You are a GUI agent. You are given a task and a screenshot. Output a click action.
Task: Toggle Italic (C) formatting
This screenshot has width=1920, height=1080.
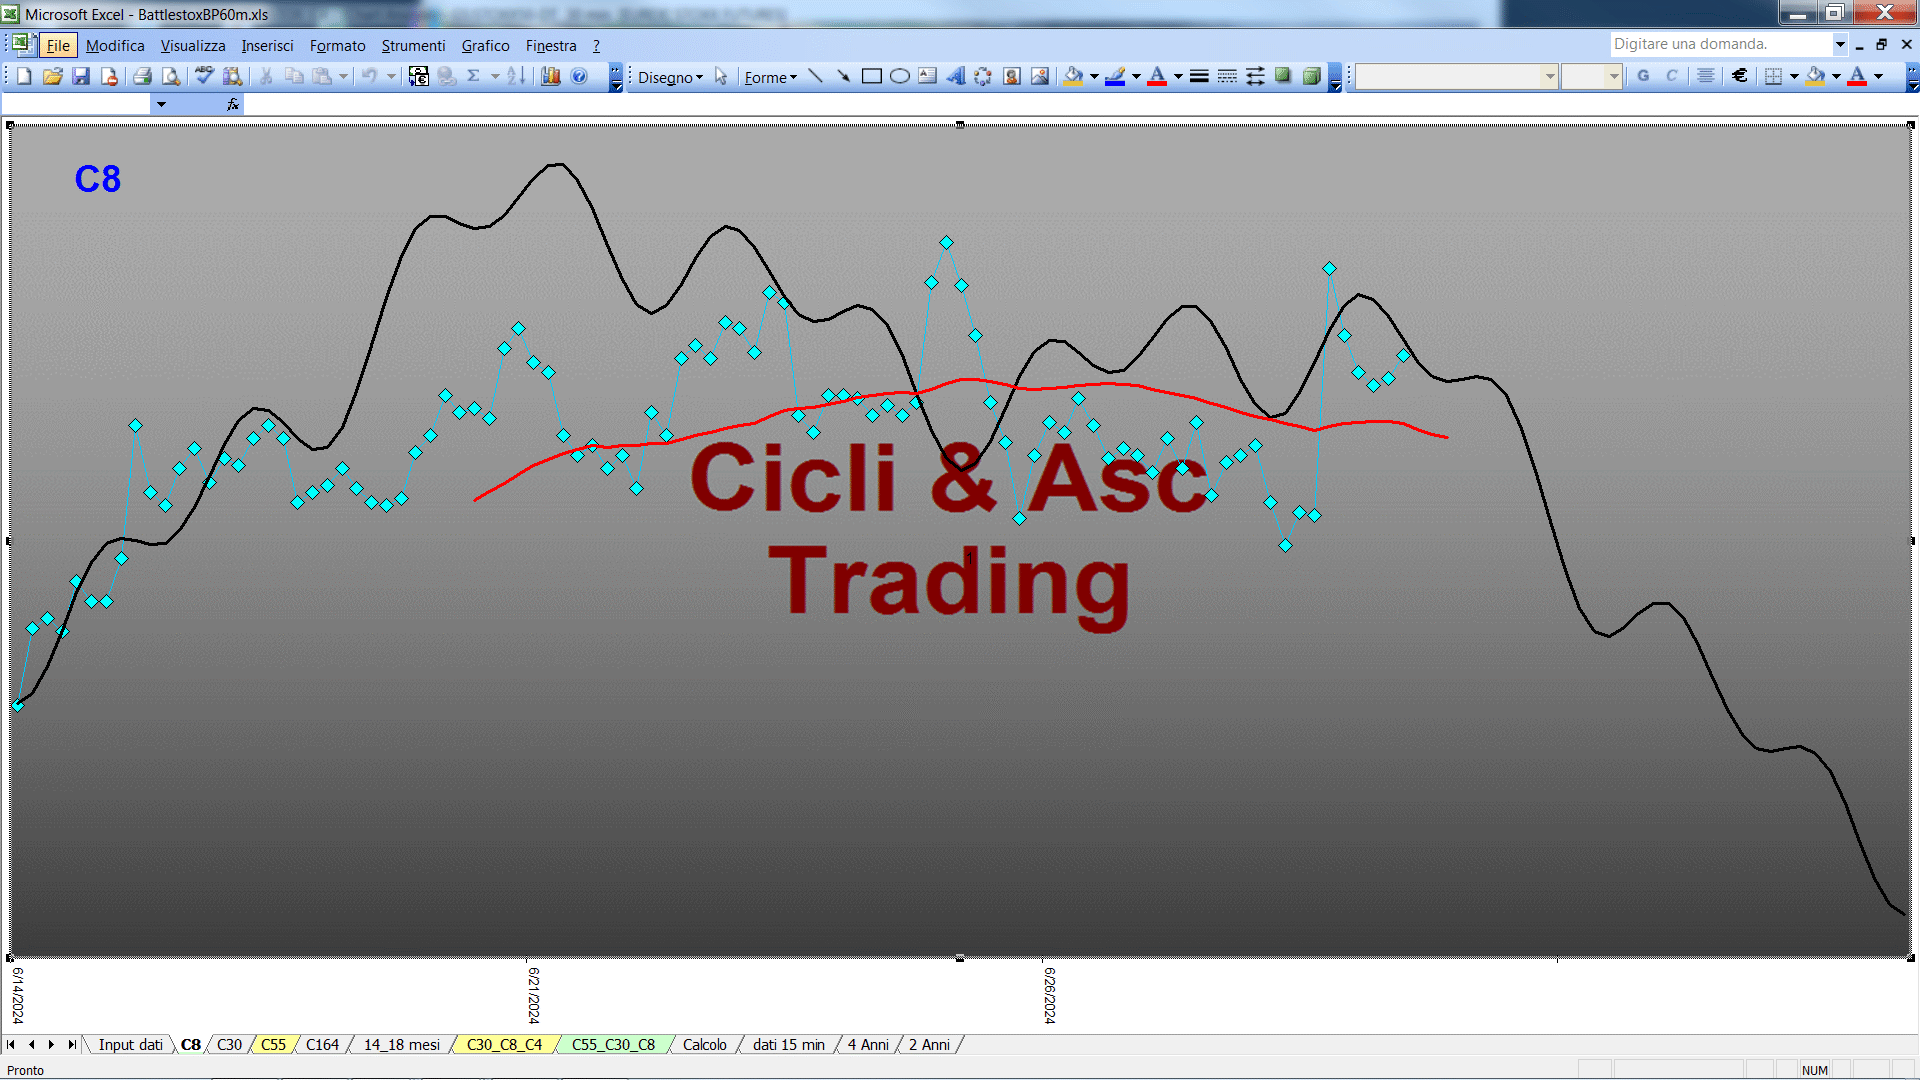tap(1671, 76)
